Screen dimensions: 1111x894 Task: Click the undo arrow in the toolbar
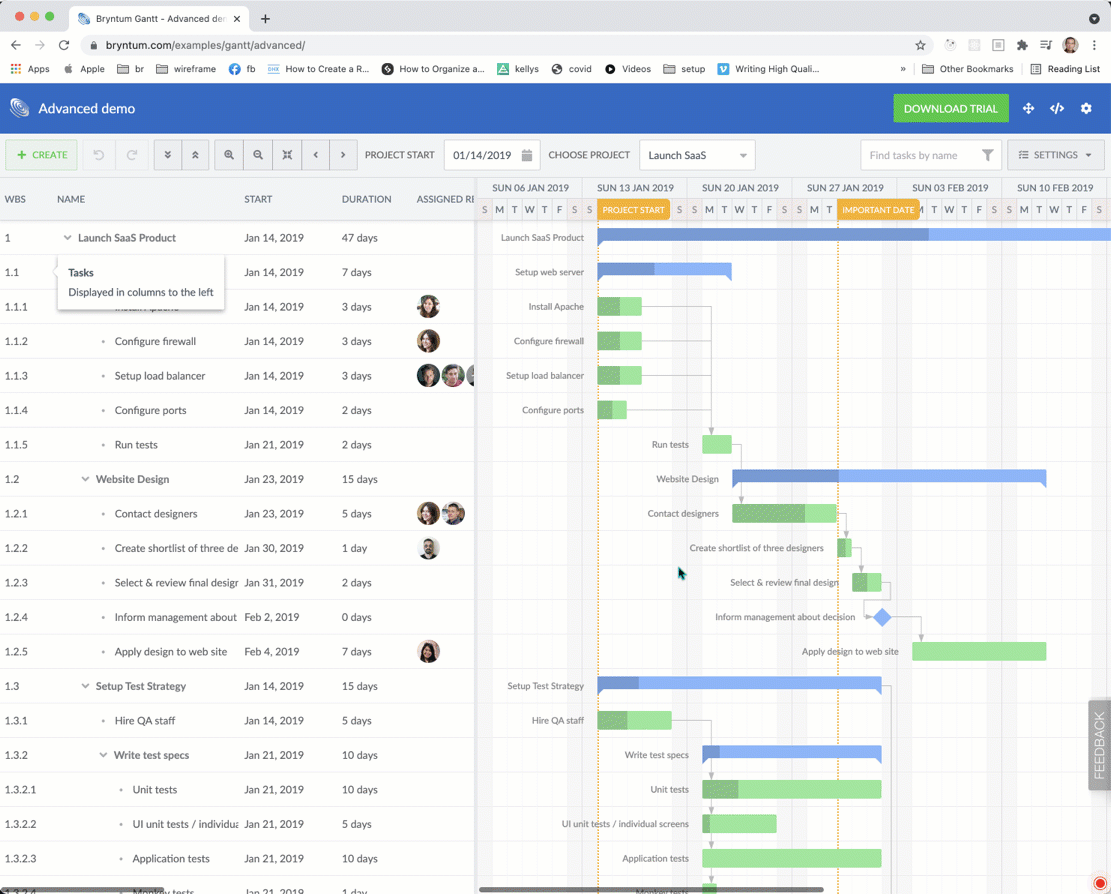(98, 155)
